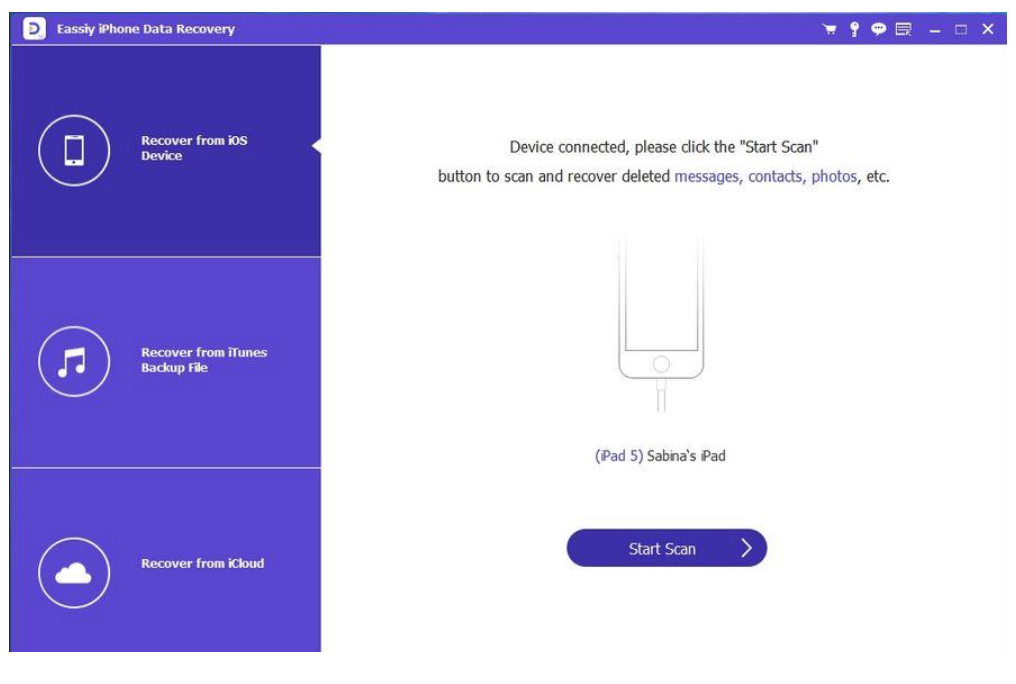
Task: Open the messages link
Action: pos(706,176)
